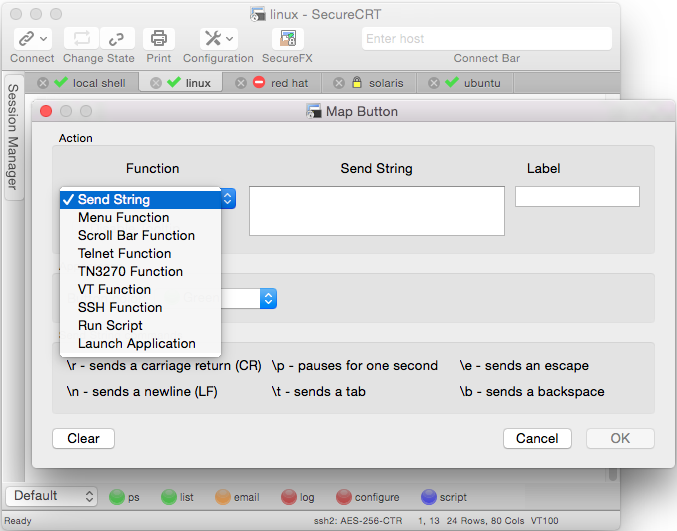This screenshot has height=531, width=677.
Task: Launch SecureFX from the toolbar
Action: pyautogui.click(x=288, y=39)
